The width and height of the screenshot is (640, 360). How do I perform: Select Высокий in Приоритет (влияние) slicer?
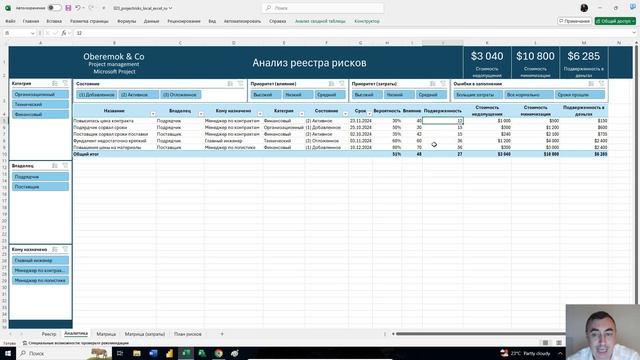[266, 95]
